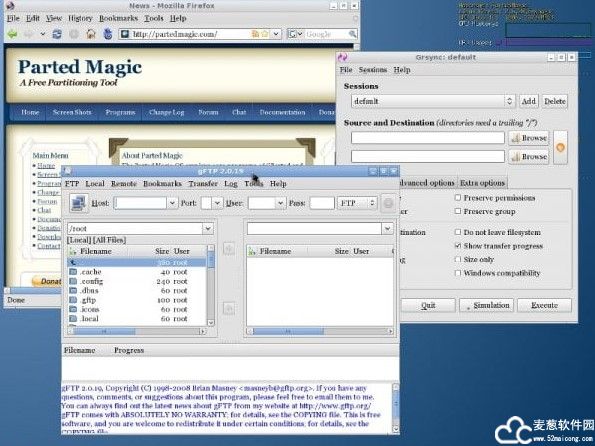The image size is (595, 446).
Task: Click Firefox forward arrow button
Action: tap(29, 34)
